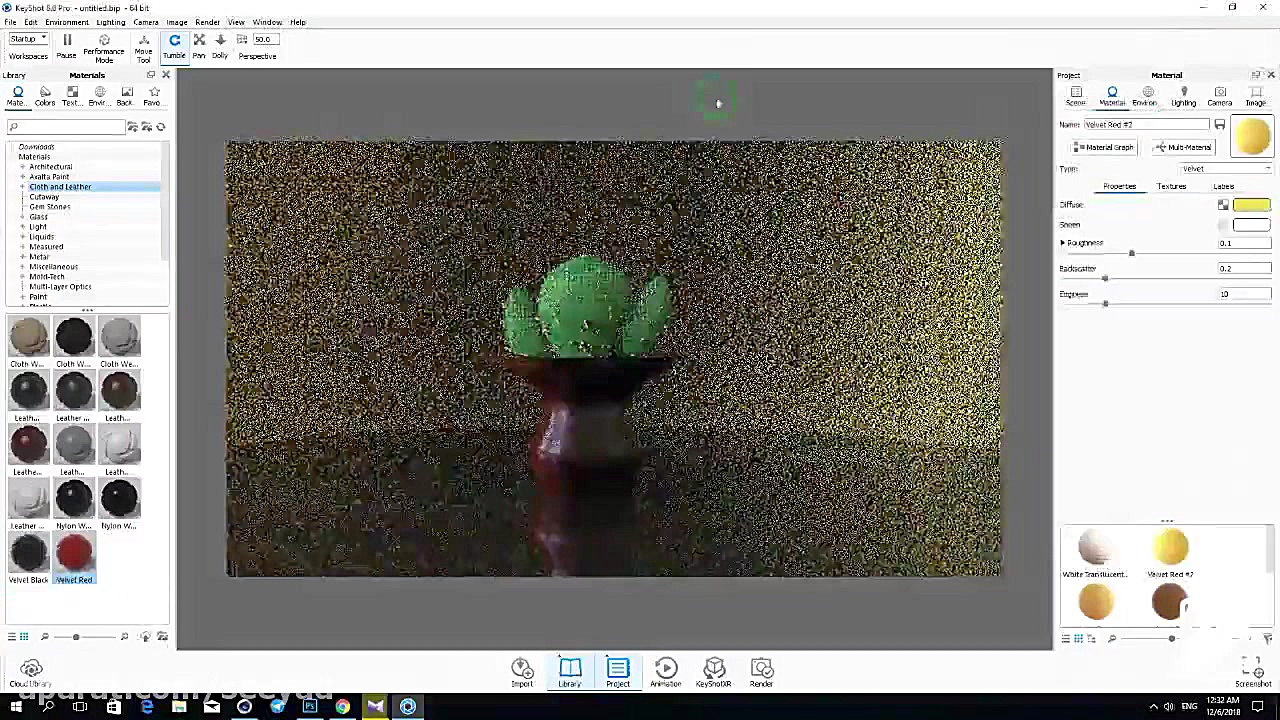Open the Backplates library tab
1280x720 pixels.
click(x=125, y=96)
